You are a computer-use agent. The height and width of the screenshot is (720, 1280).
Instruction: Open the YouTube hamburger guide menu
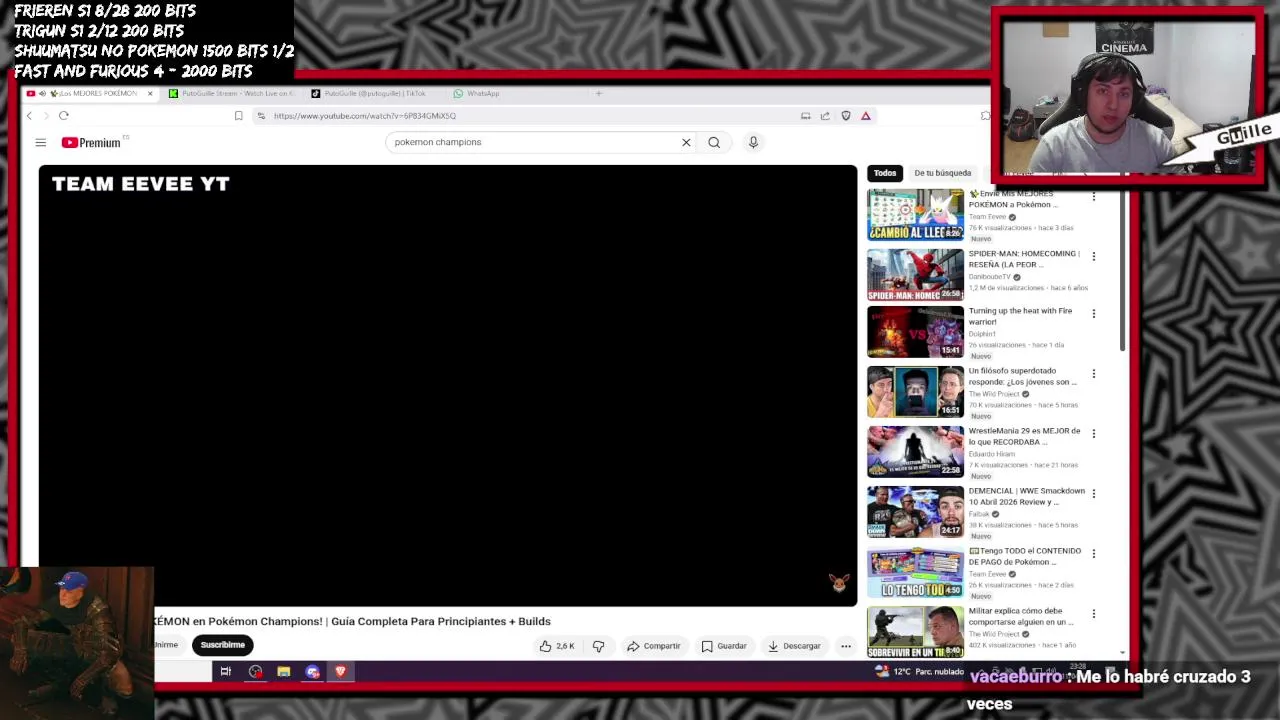tap(41, 143)
